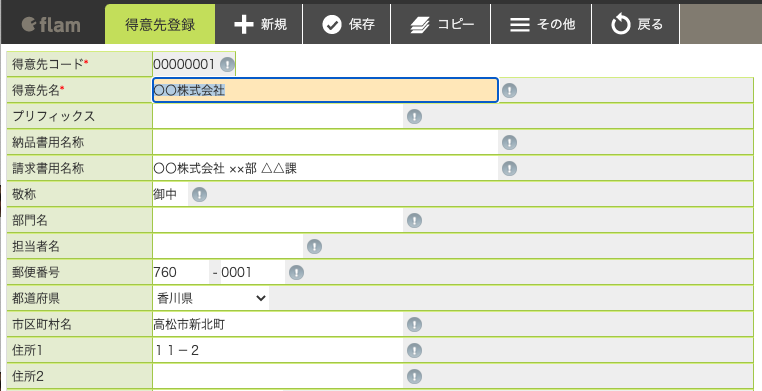Screen dimensions: 762x391
Task: Select the 得意先登録 tab
Action: [160, 24]
